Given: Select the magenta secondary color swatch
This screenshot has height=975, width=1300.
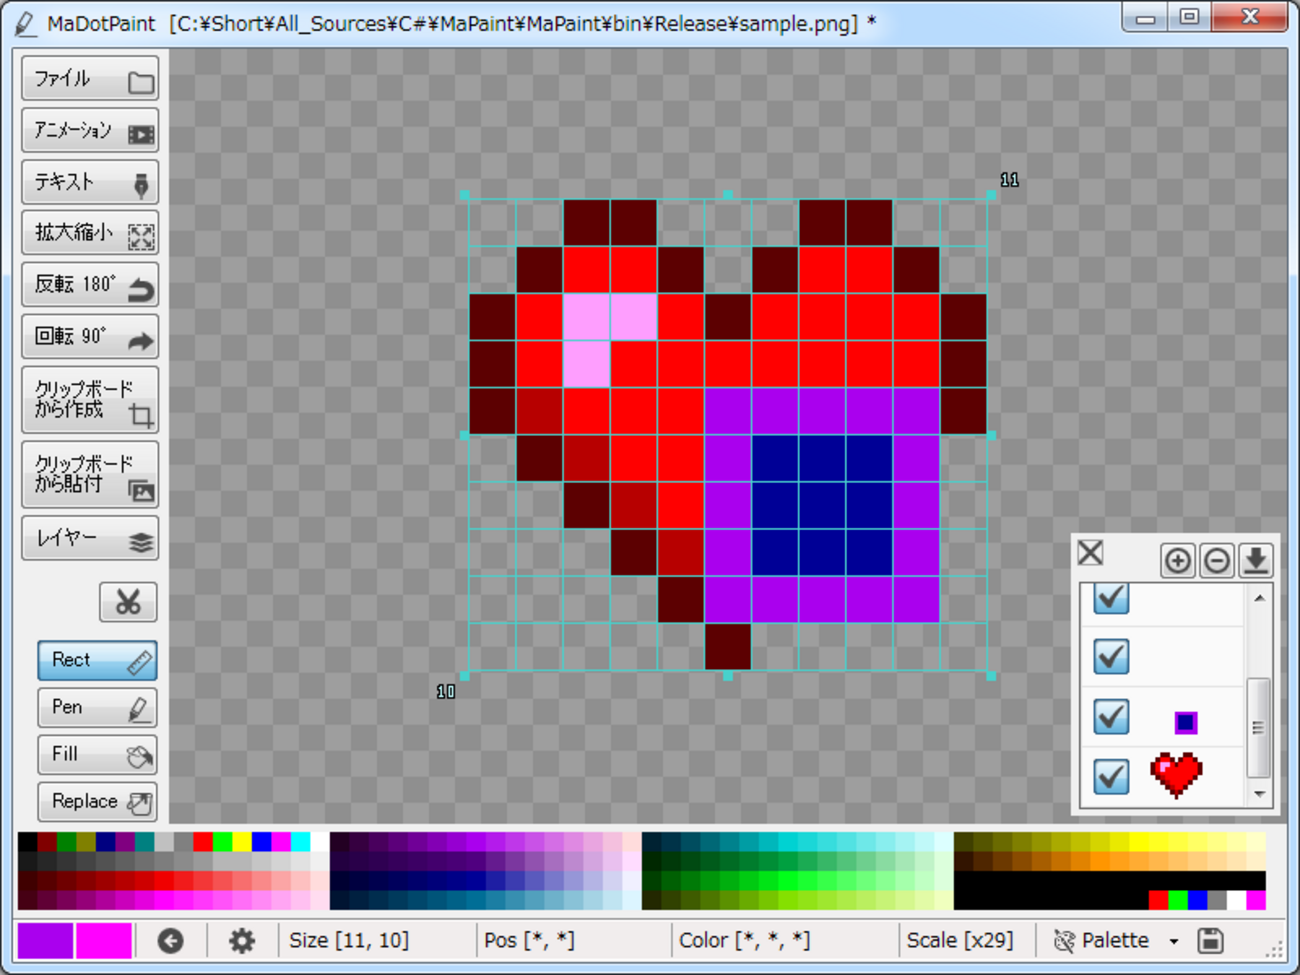Looking at the screenshot, I should [x=104, y=940].
